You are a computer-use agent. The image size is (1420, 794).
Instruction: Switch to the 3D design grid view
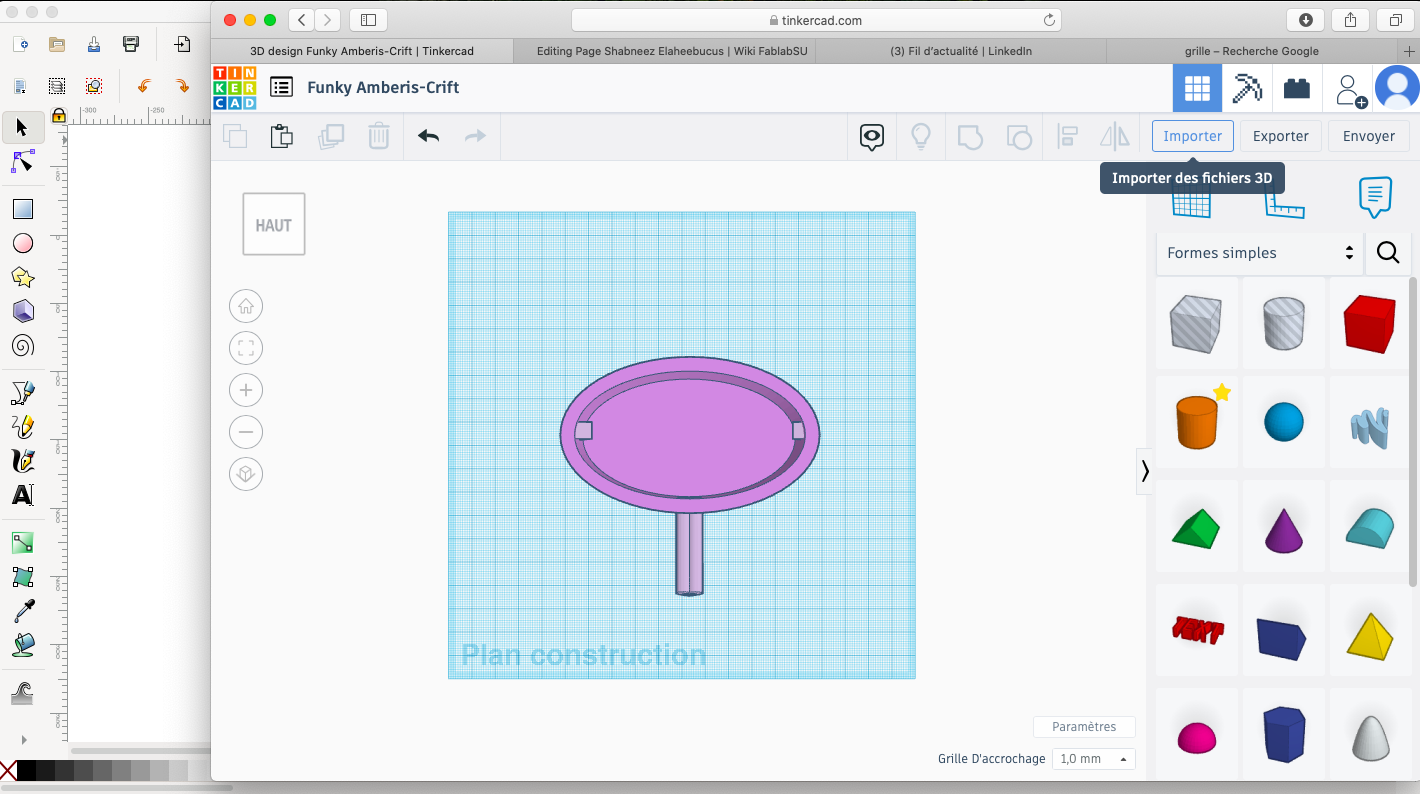[x=1197, y=88]
